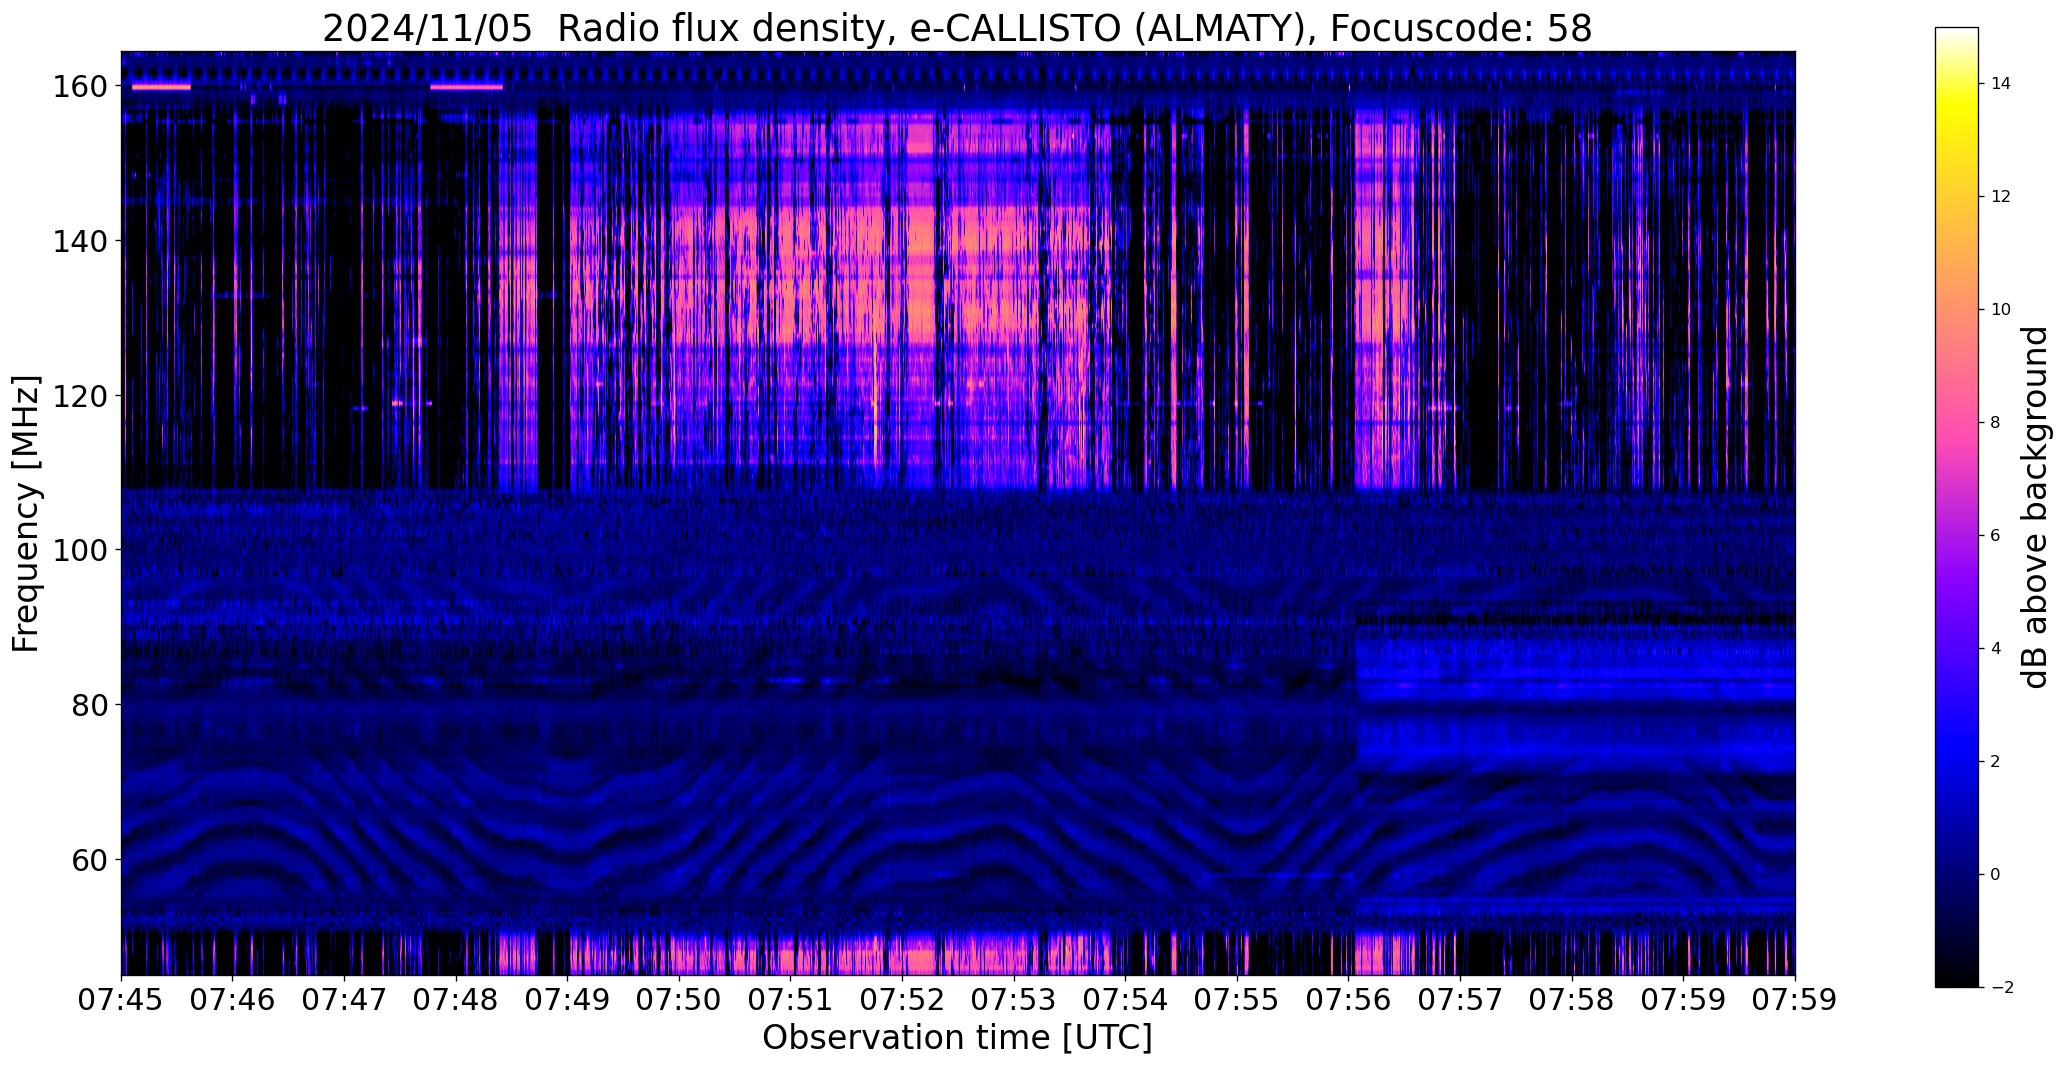Click the first pink 160 MHz line near 07:45
Viewport: 2066px width, 1067px height.
(x=161, y=87)
